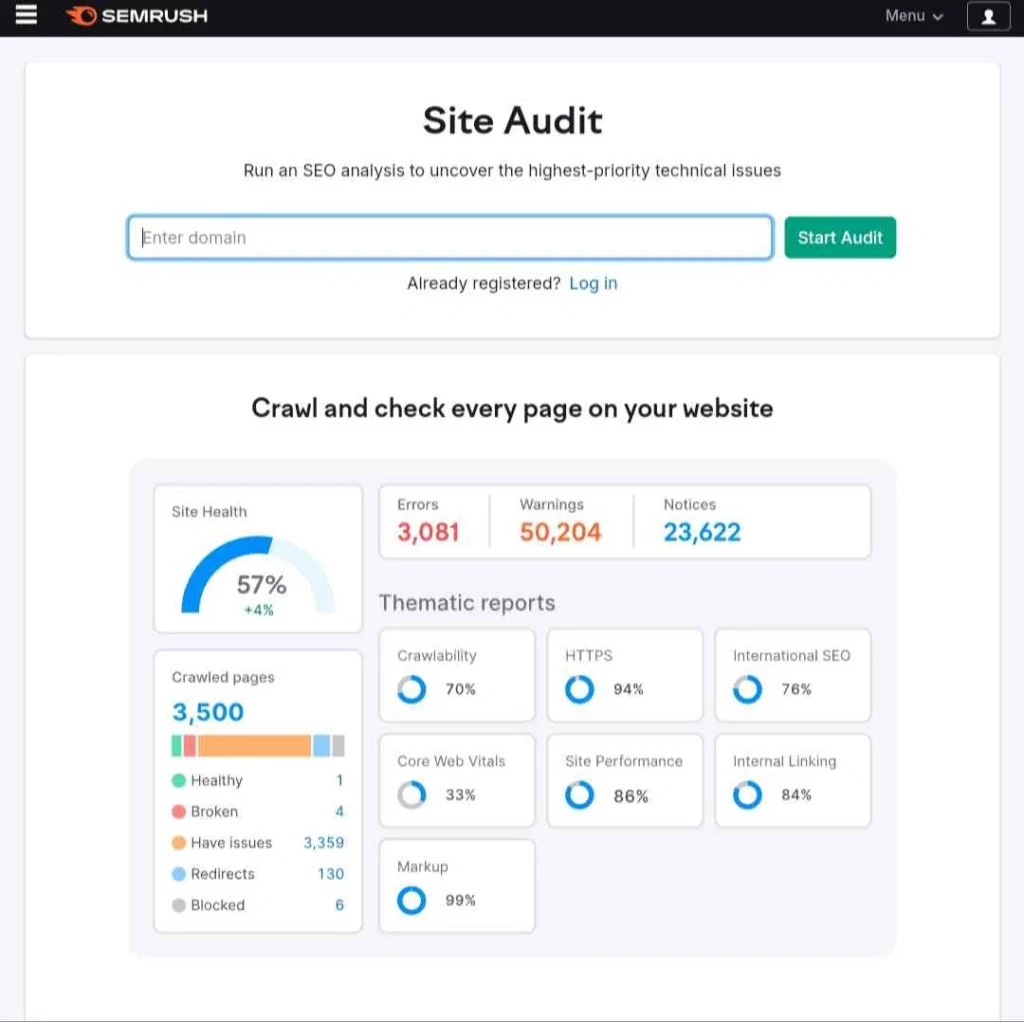Click the Redirects legend label
1024x1022 pixels.
click(223, 874)
